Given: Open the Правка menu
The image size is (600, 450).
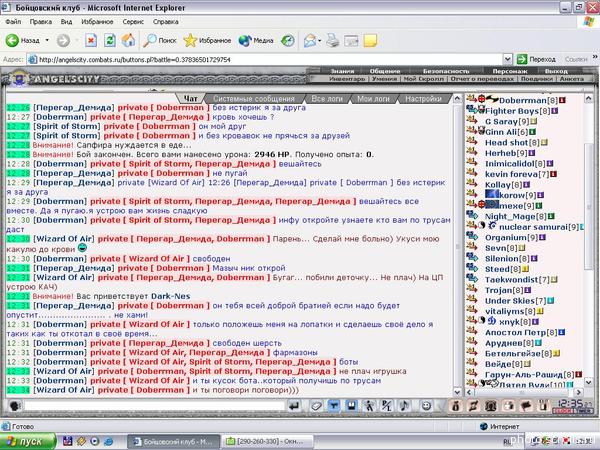Looking at the screenshot, I should point(41,22).
